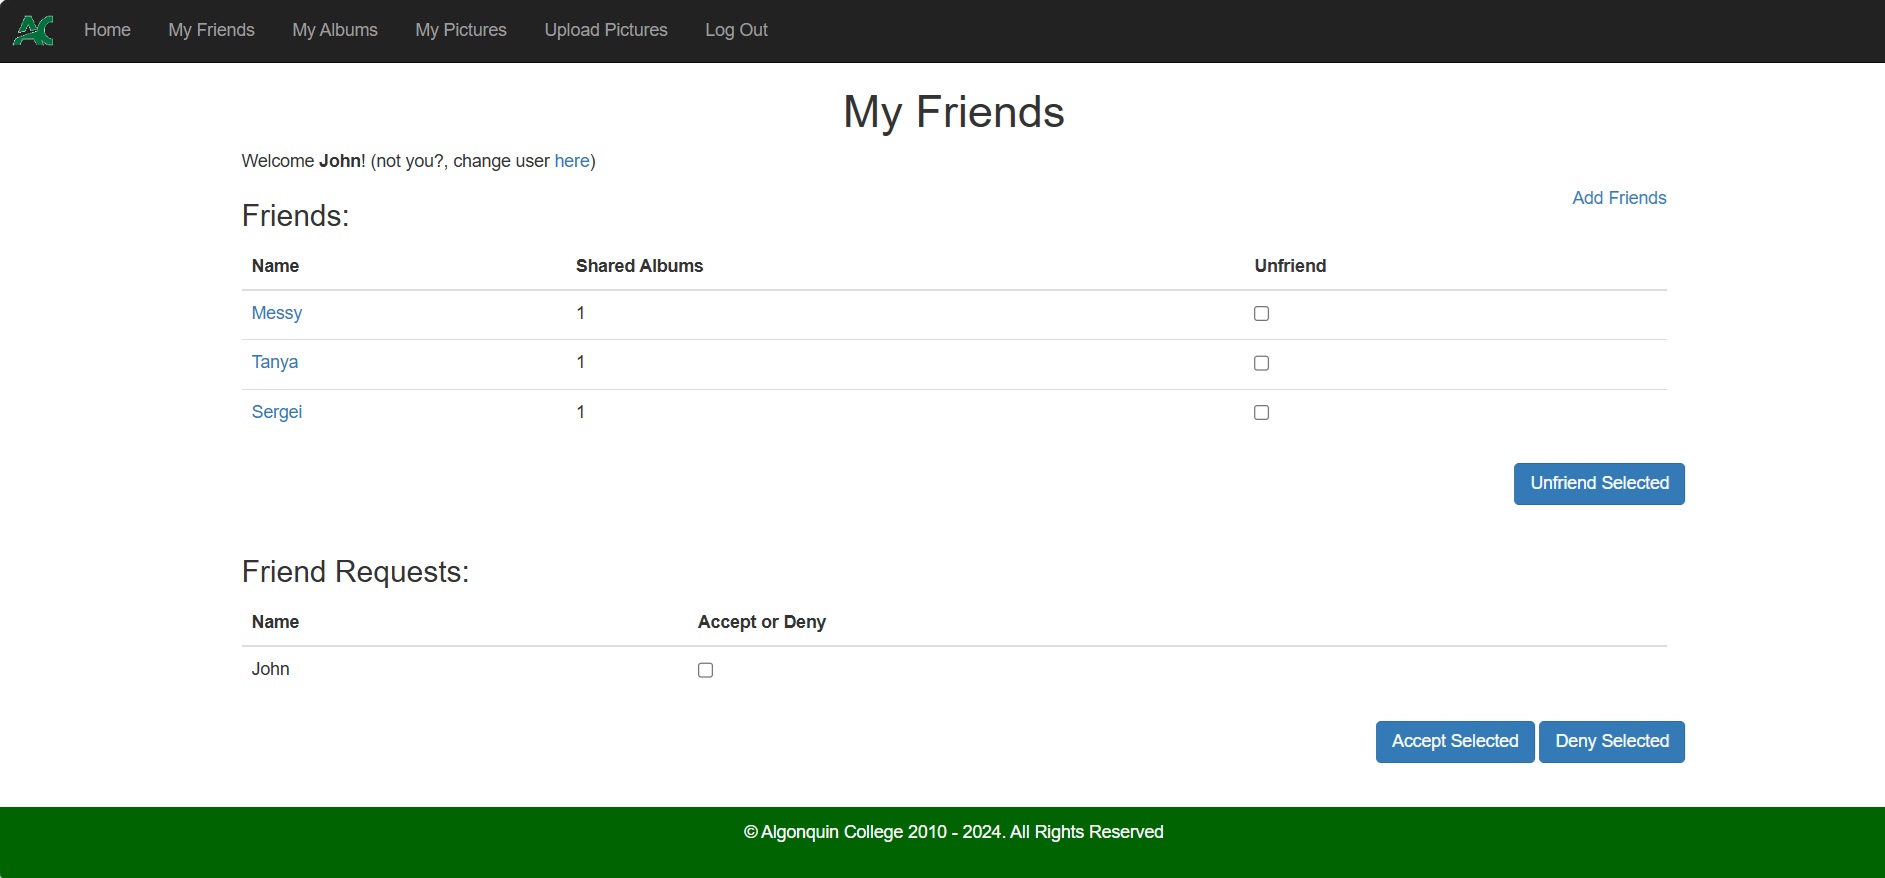Open the Add Friends link
The width and height of the screenshot is (1885, 878).
pos(1618,198)
